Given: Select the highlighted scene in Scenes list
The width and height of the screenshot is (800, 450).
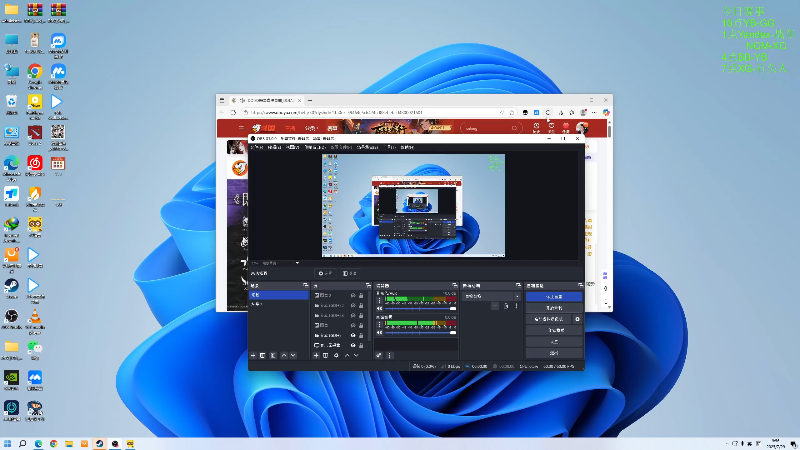Looking at the screenshot, I should click(279, 295).
